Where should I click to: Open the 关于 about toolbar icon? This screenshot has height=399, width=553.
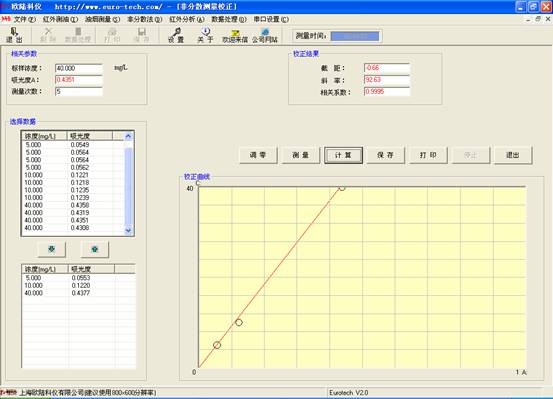point(205,35)
